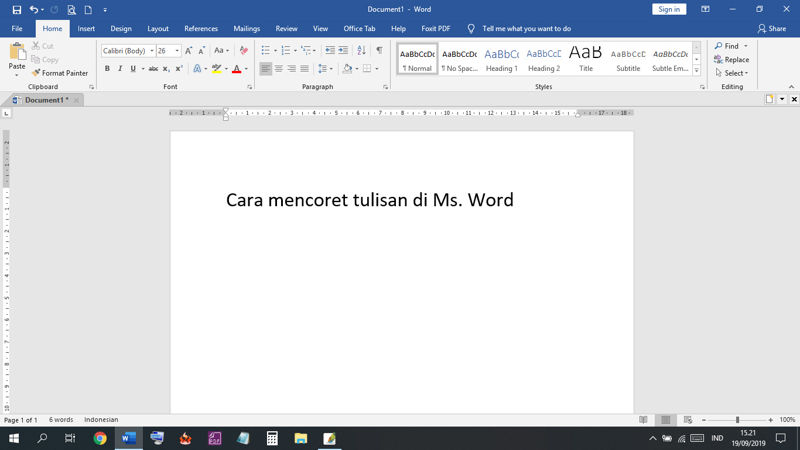Open Borders dropdown arrow
The width and height of the screenshot is (800, 450).
click(x=377, y=69)
